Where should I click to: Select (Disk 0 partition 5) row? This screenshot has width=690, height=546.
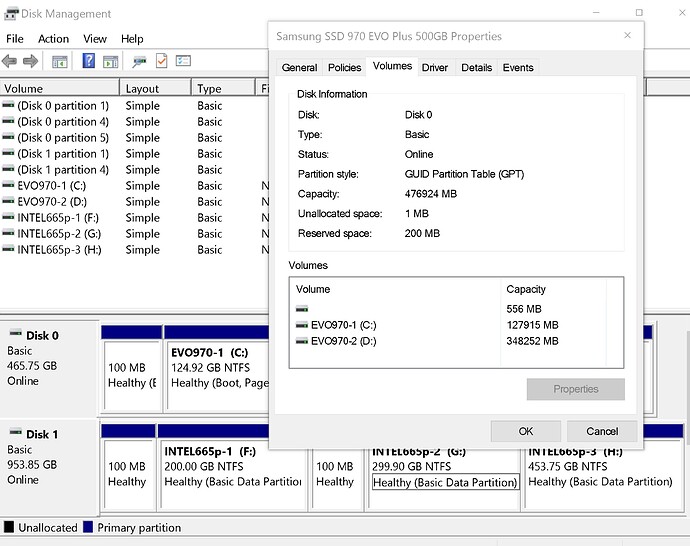click(x=134, y=138)
